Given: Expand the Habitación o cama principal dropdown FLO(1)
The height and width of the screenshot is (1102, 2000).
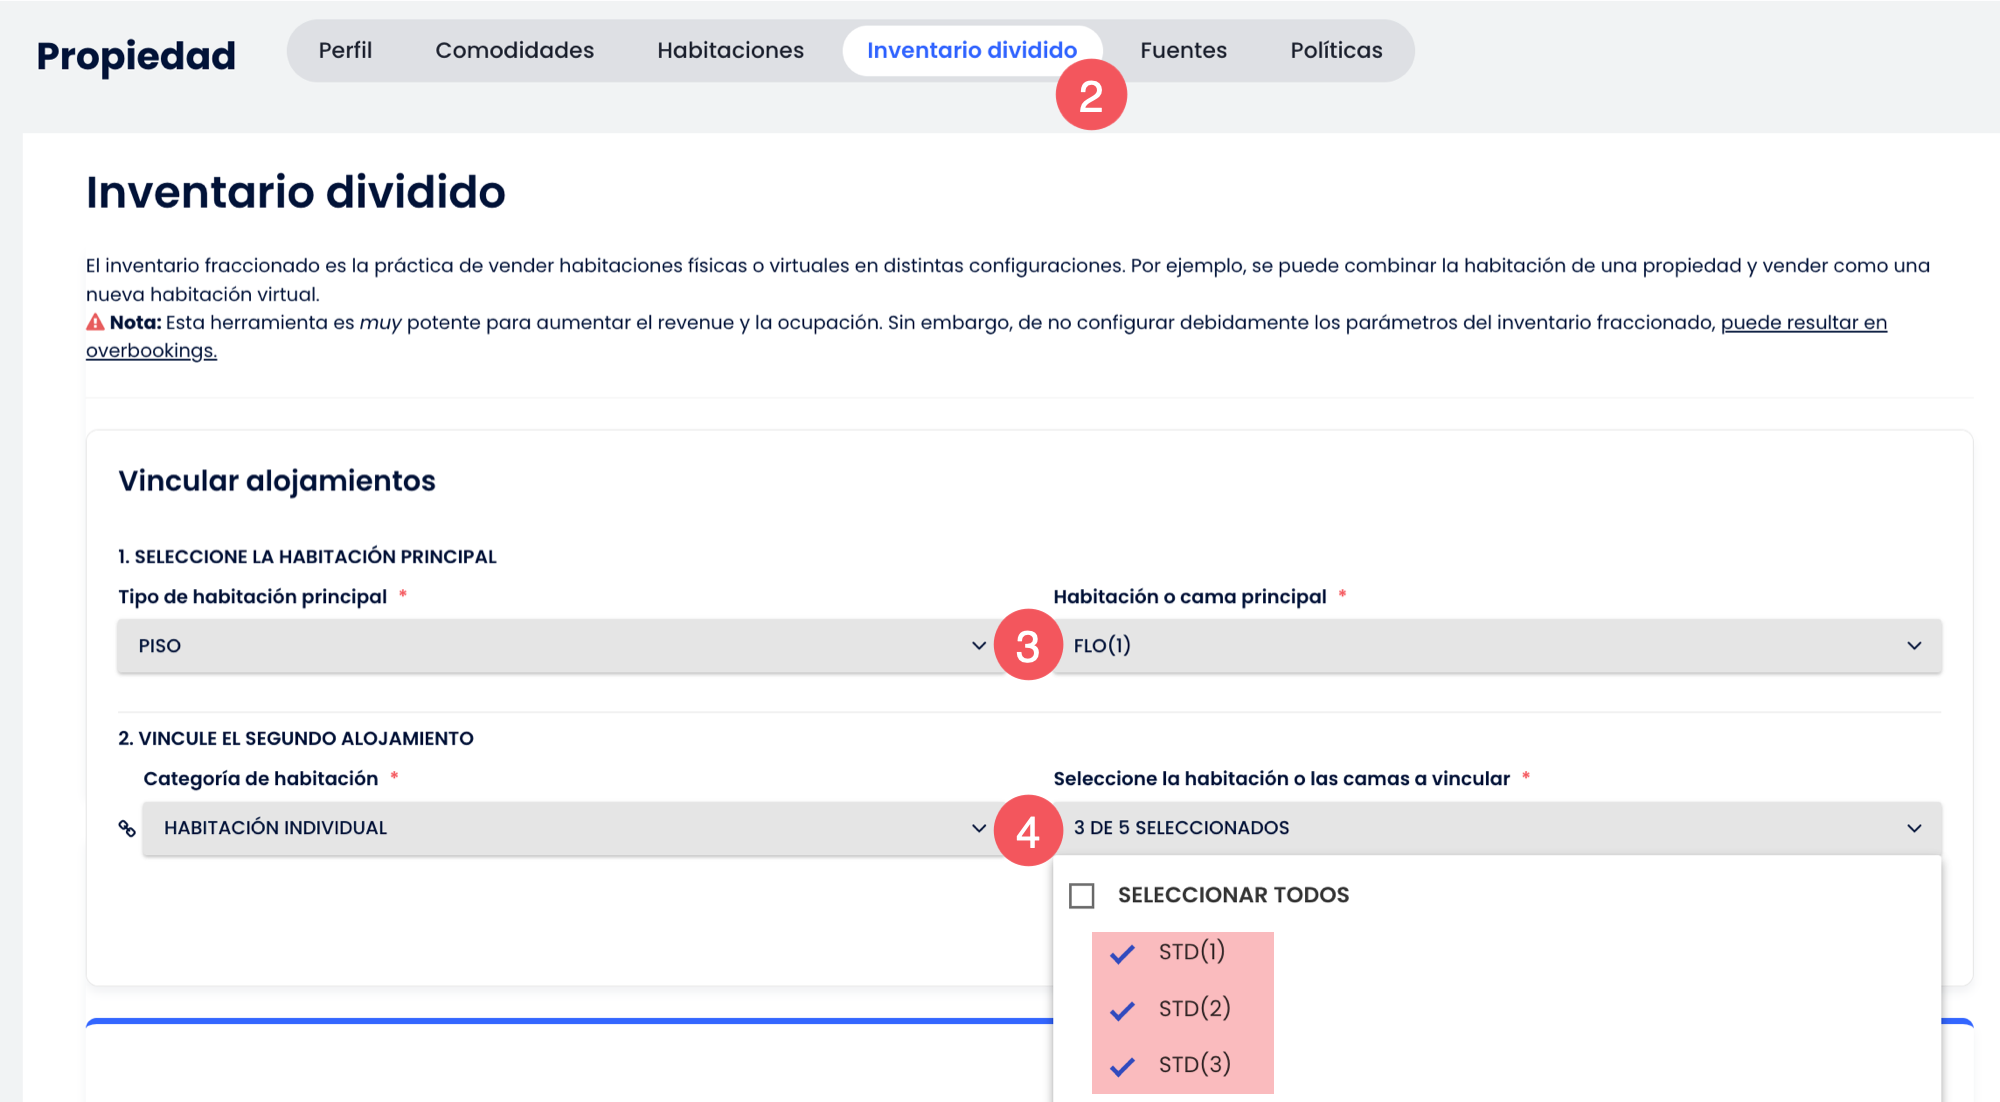Looking at the screenshot, I should [1497, 646].
